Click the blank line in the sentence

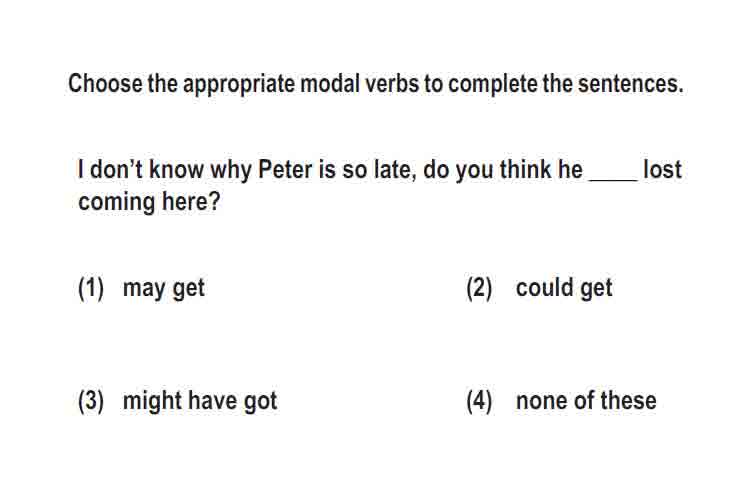pyautogui.click(x=613, y=178)
